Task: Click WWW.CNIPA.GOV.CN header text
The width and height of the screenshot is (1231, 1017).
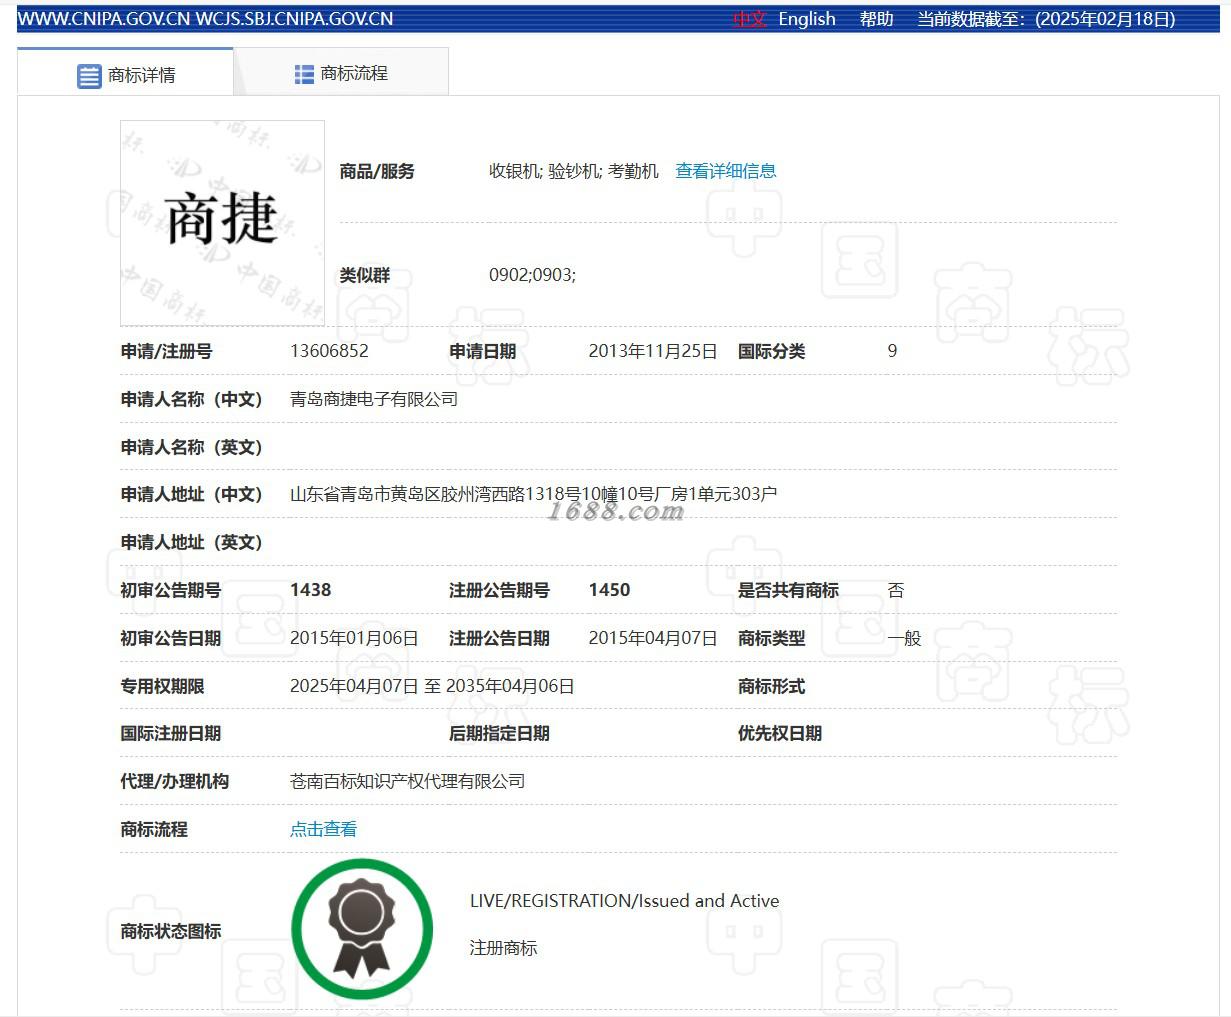Action: pyautogui.click(x=104, y=19)
